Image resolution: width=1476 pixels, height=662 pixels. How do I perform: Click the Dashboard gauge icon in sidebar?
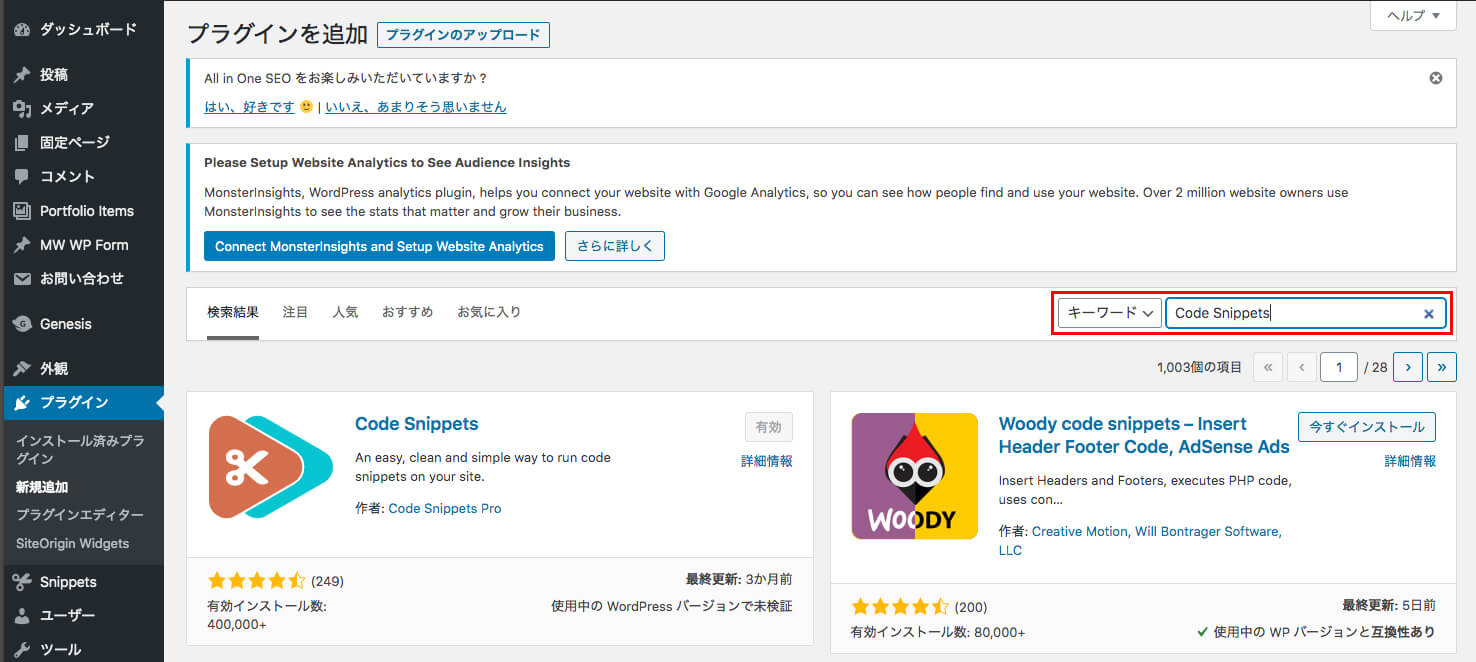tap(22, 30)
